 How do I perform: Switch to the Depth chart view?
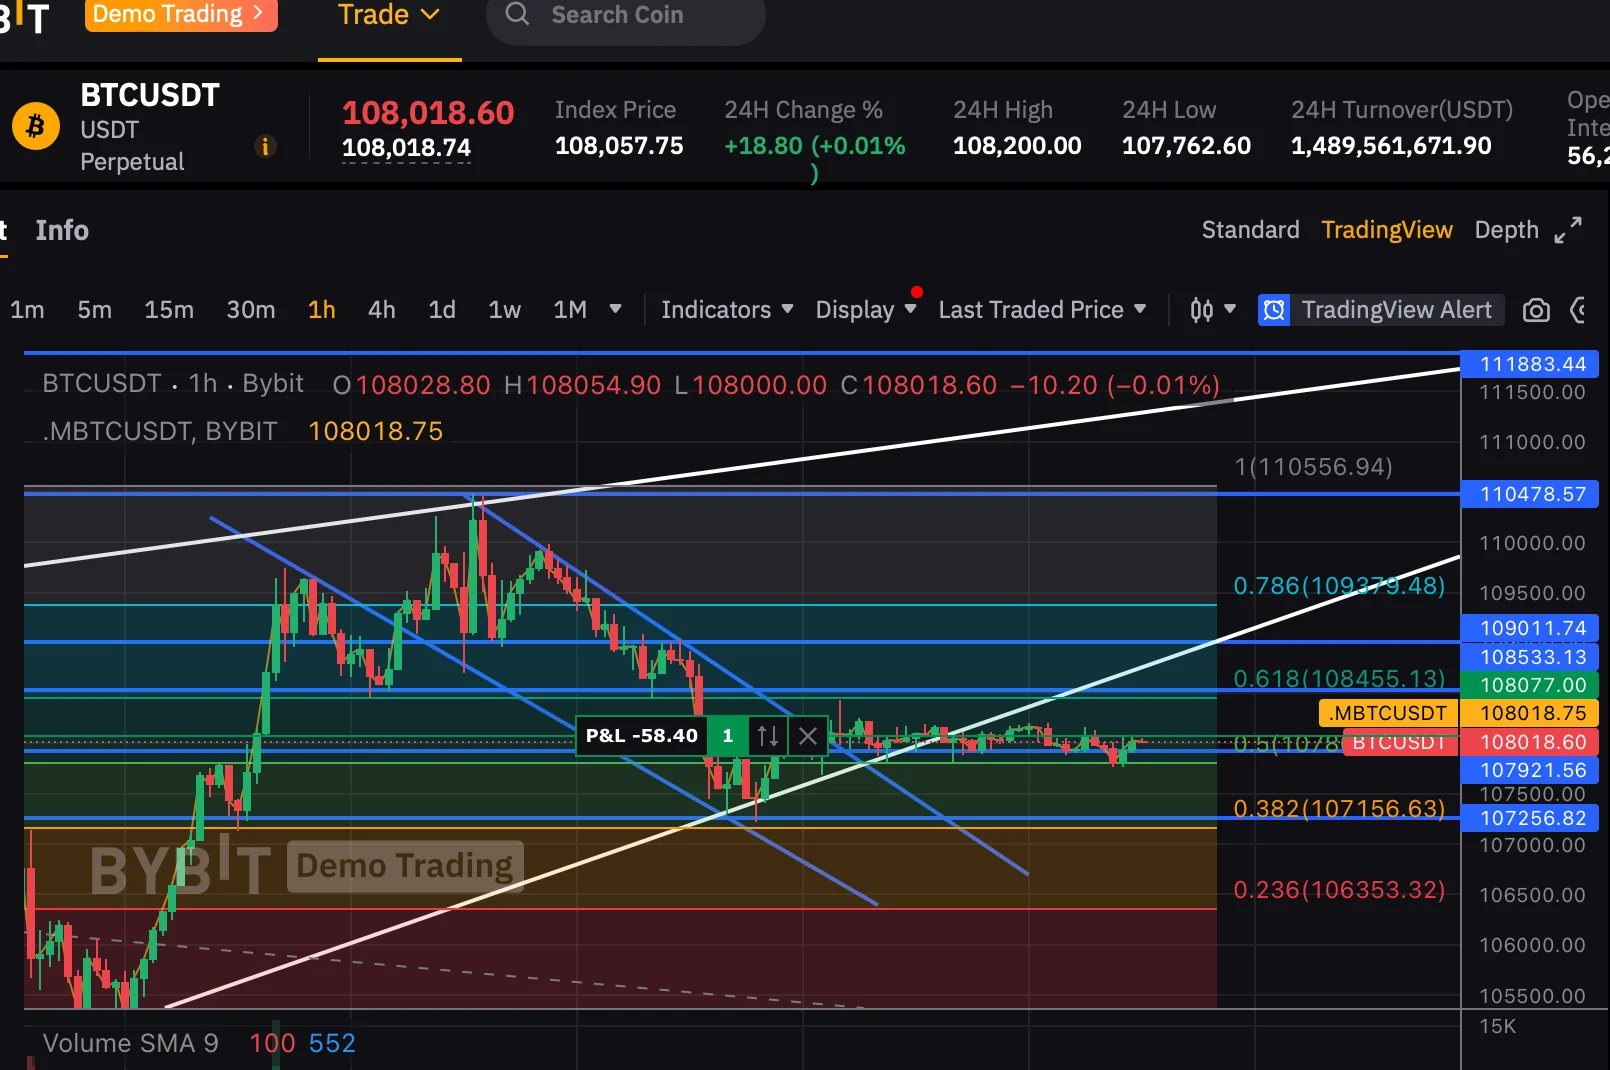(1506, 230)
